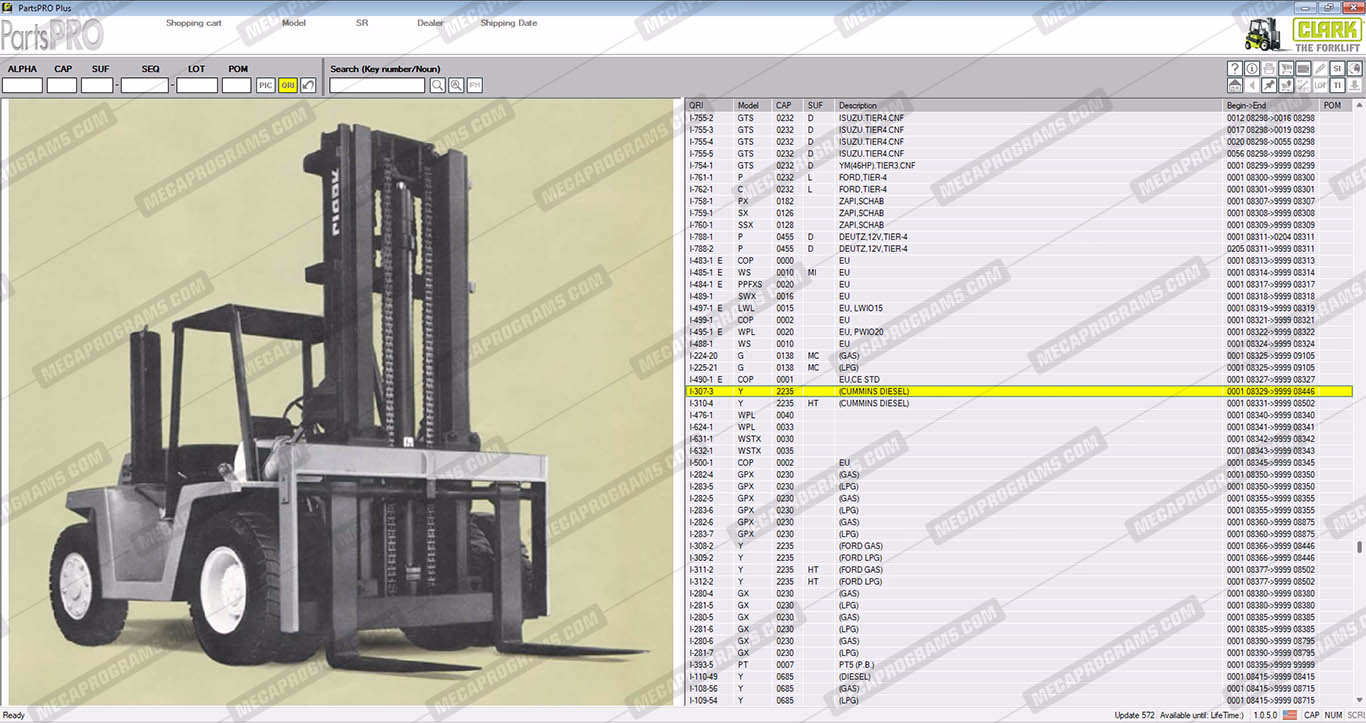
Task: Toggle the PIC view button
Action: coord(265,85)
